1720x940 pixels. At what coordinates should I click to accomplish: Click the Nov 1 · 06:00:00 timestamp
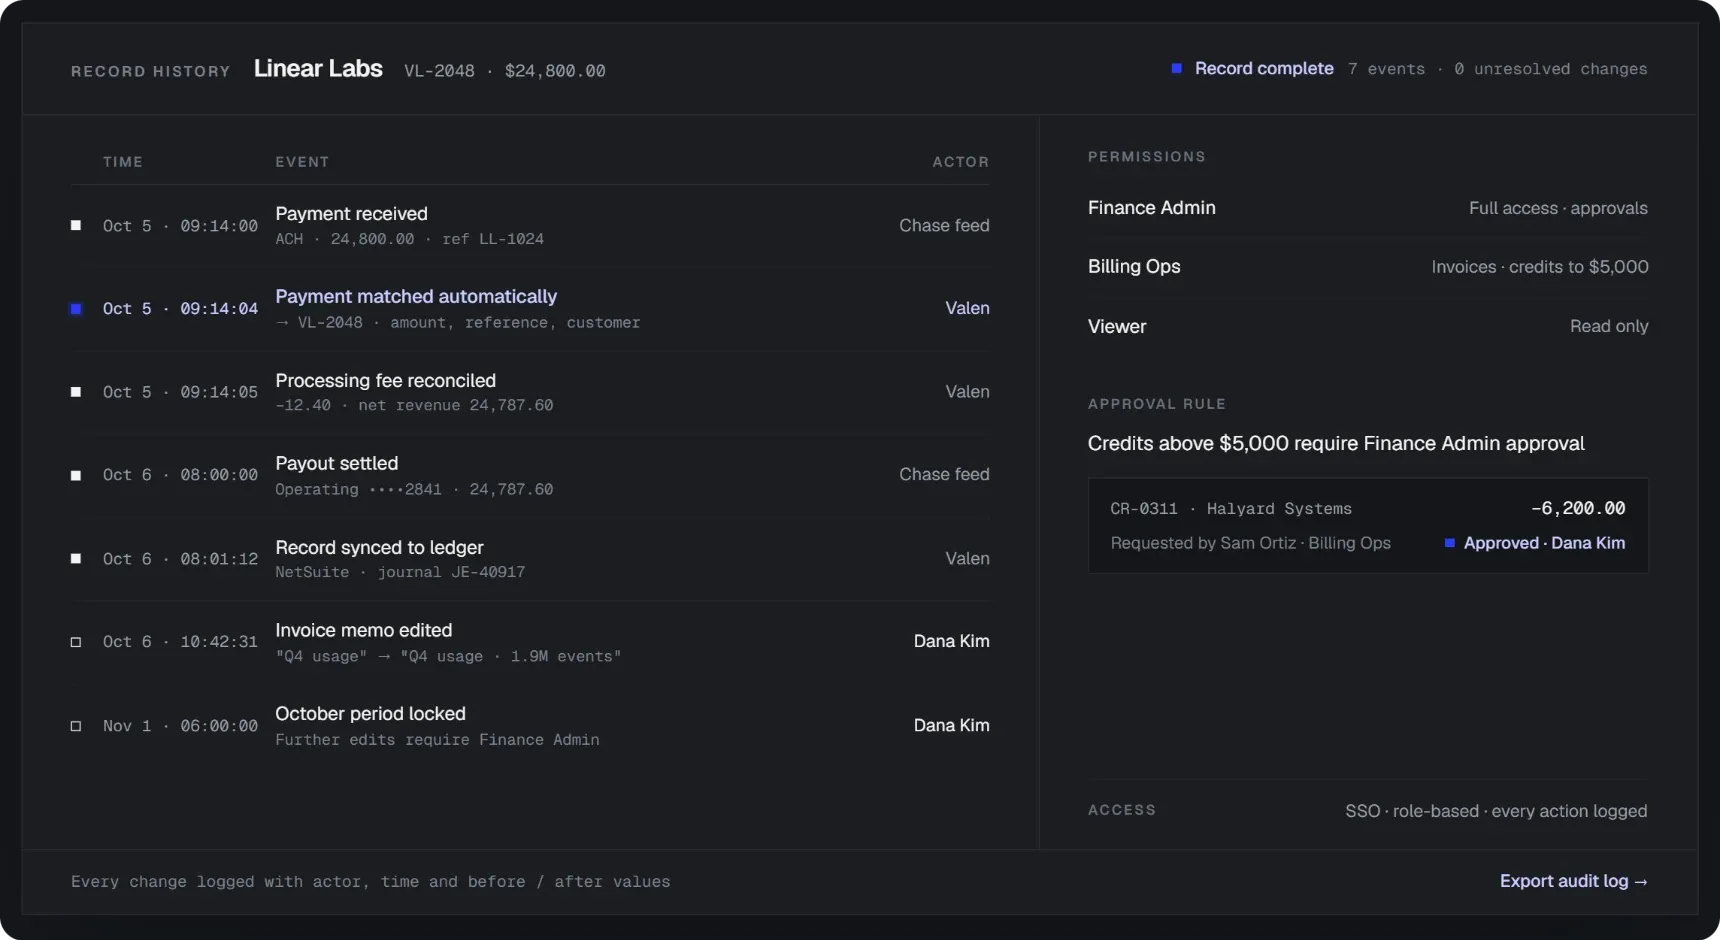coord(180,726)
